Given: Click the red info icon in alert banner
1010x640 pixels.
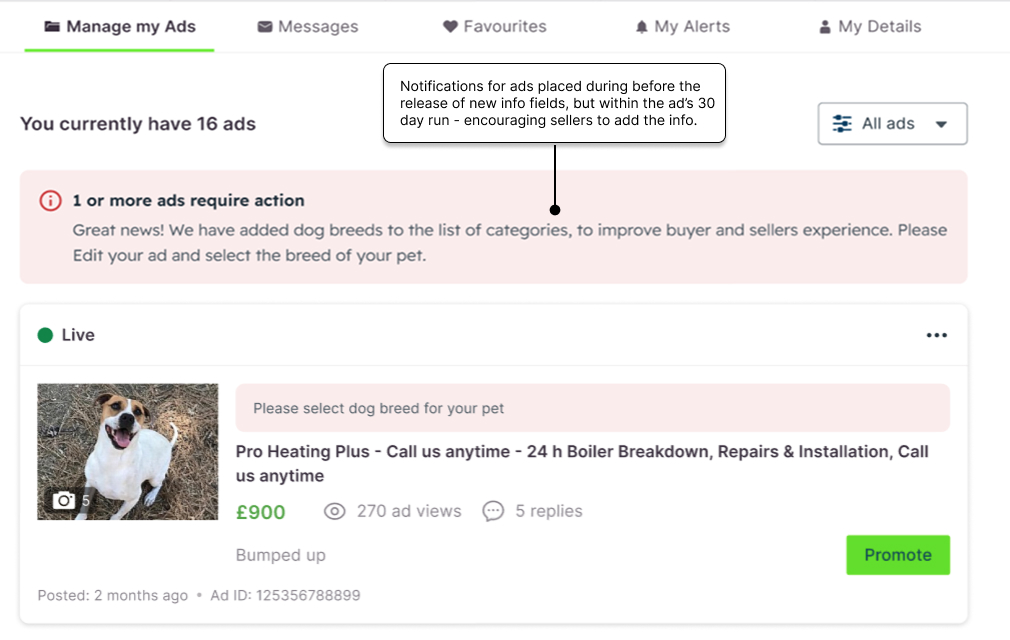Looking at the screenshot, I should tap(50, 201).
